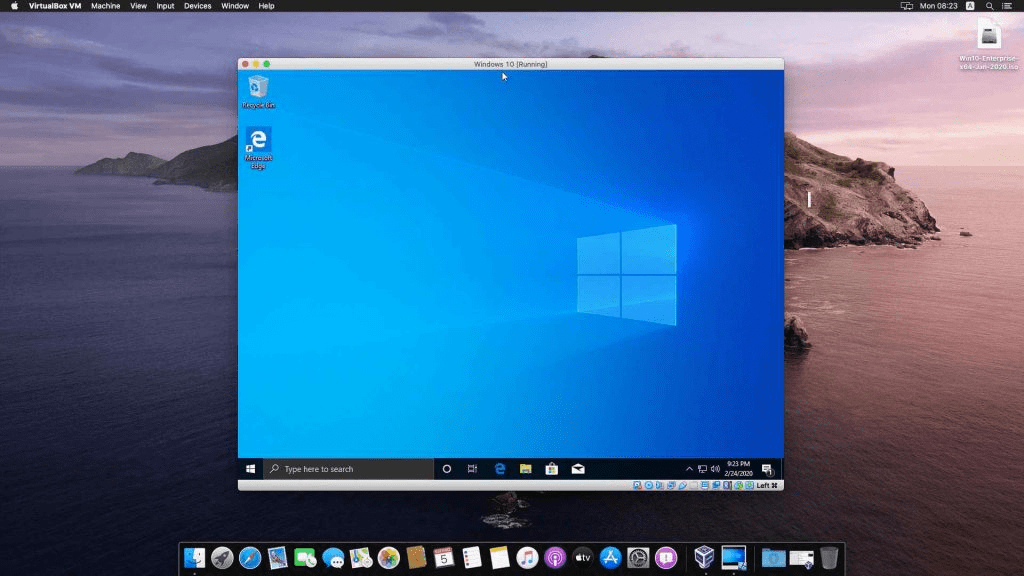Start Cortana search with the circle button
1024x576 pixels.
click(445, 468)
